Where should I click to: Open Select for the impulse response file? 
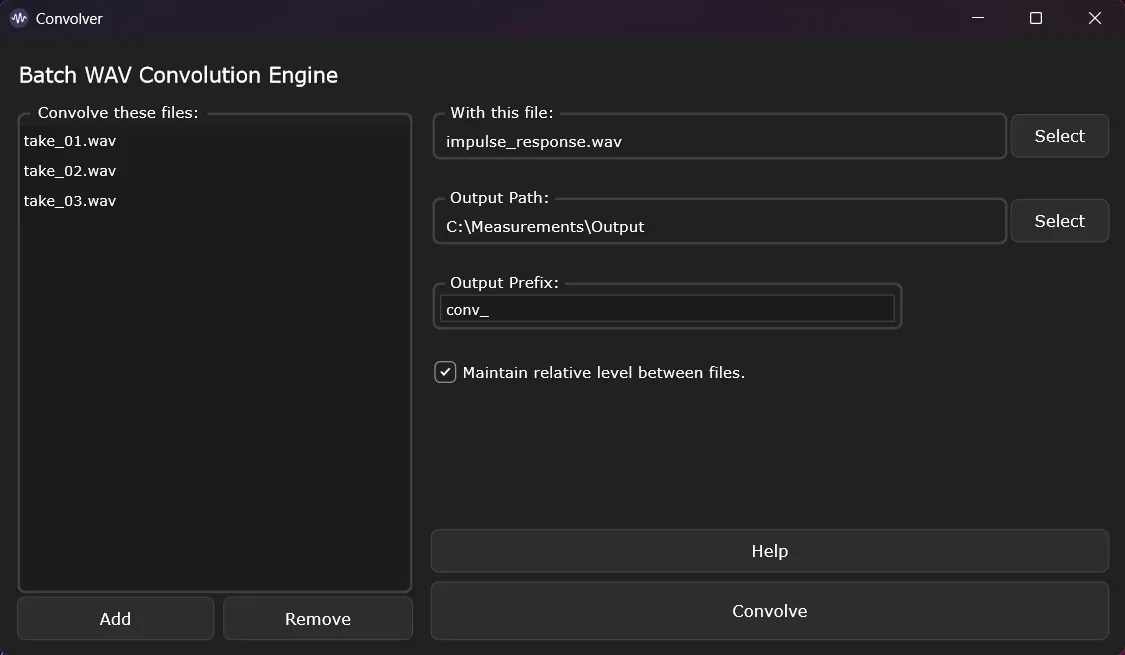click(1060, 136)
